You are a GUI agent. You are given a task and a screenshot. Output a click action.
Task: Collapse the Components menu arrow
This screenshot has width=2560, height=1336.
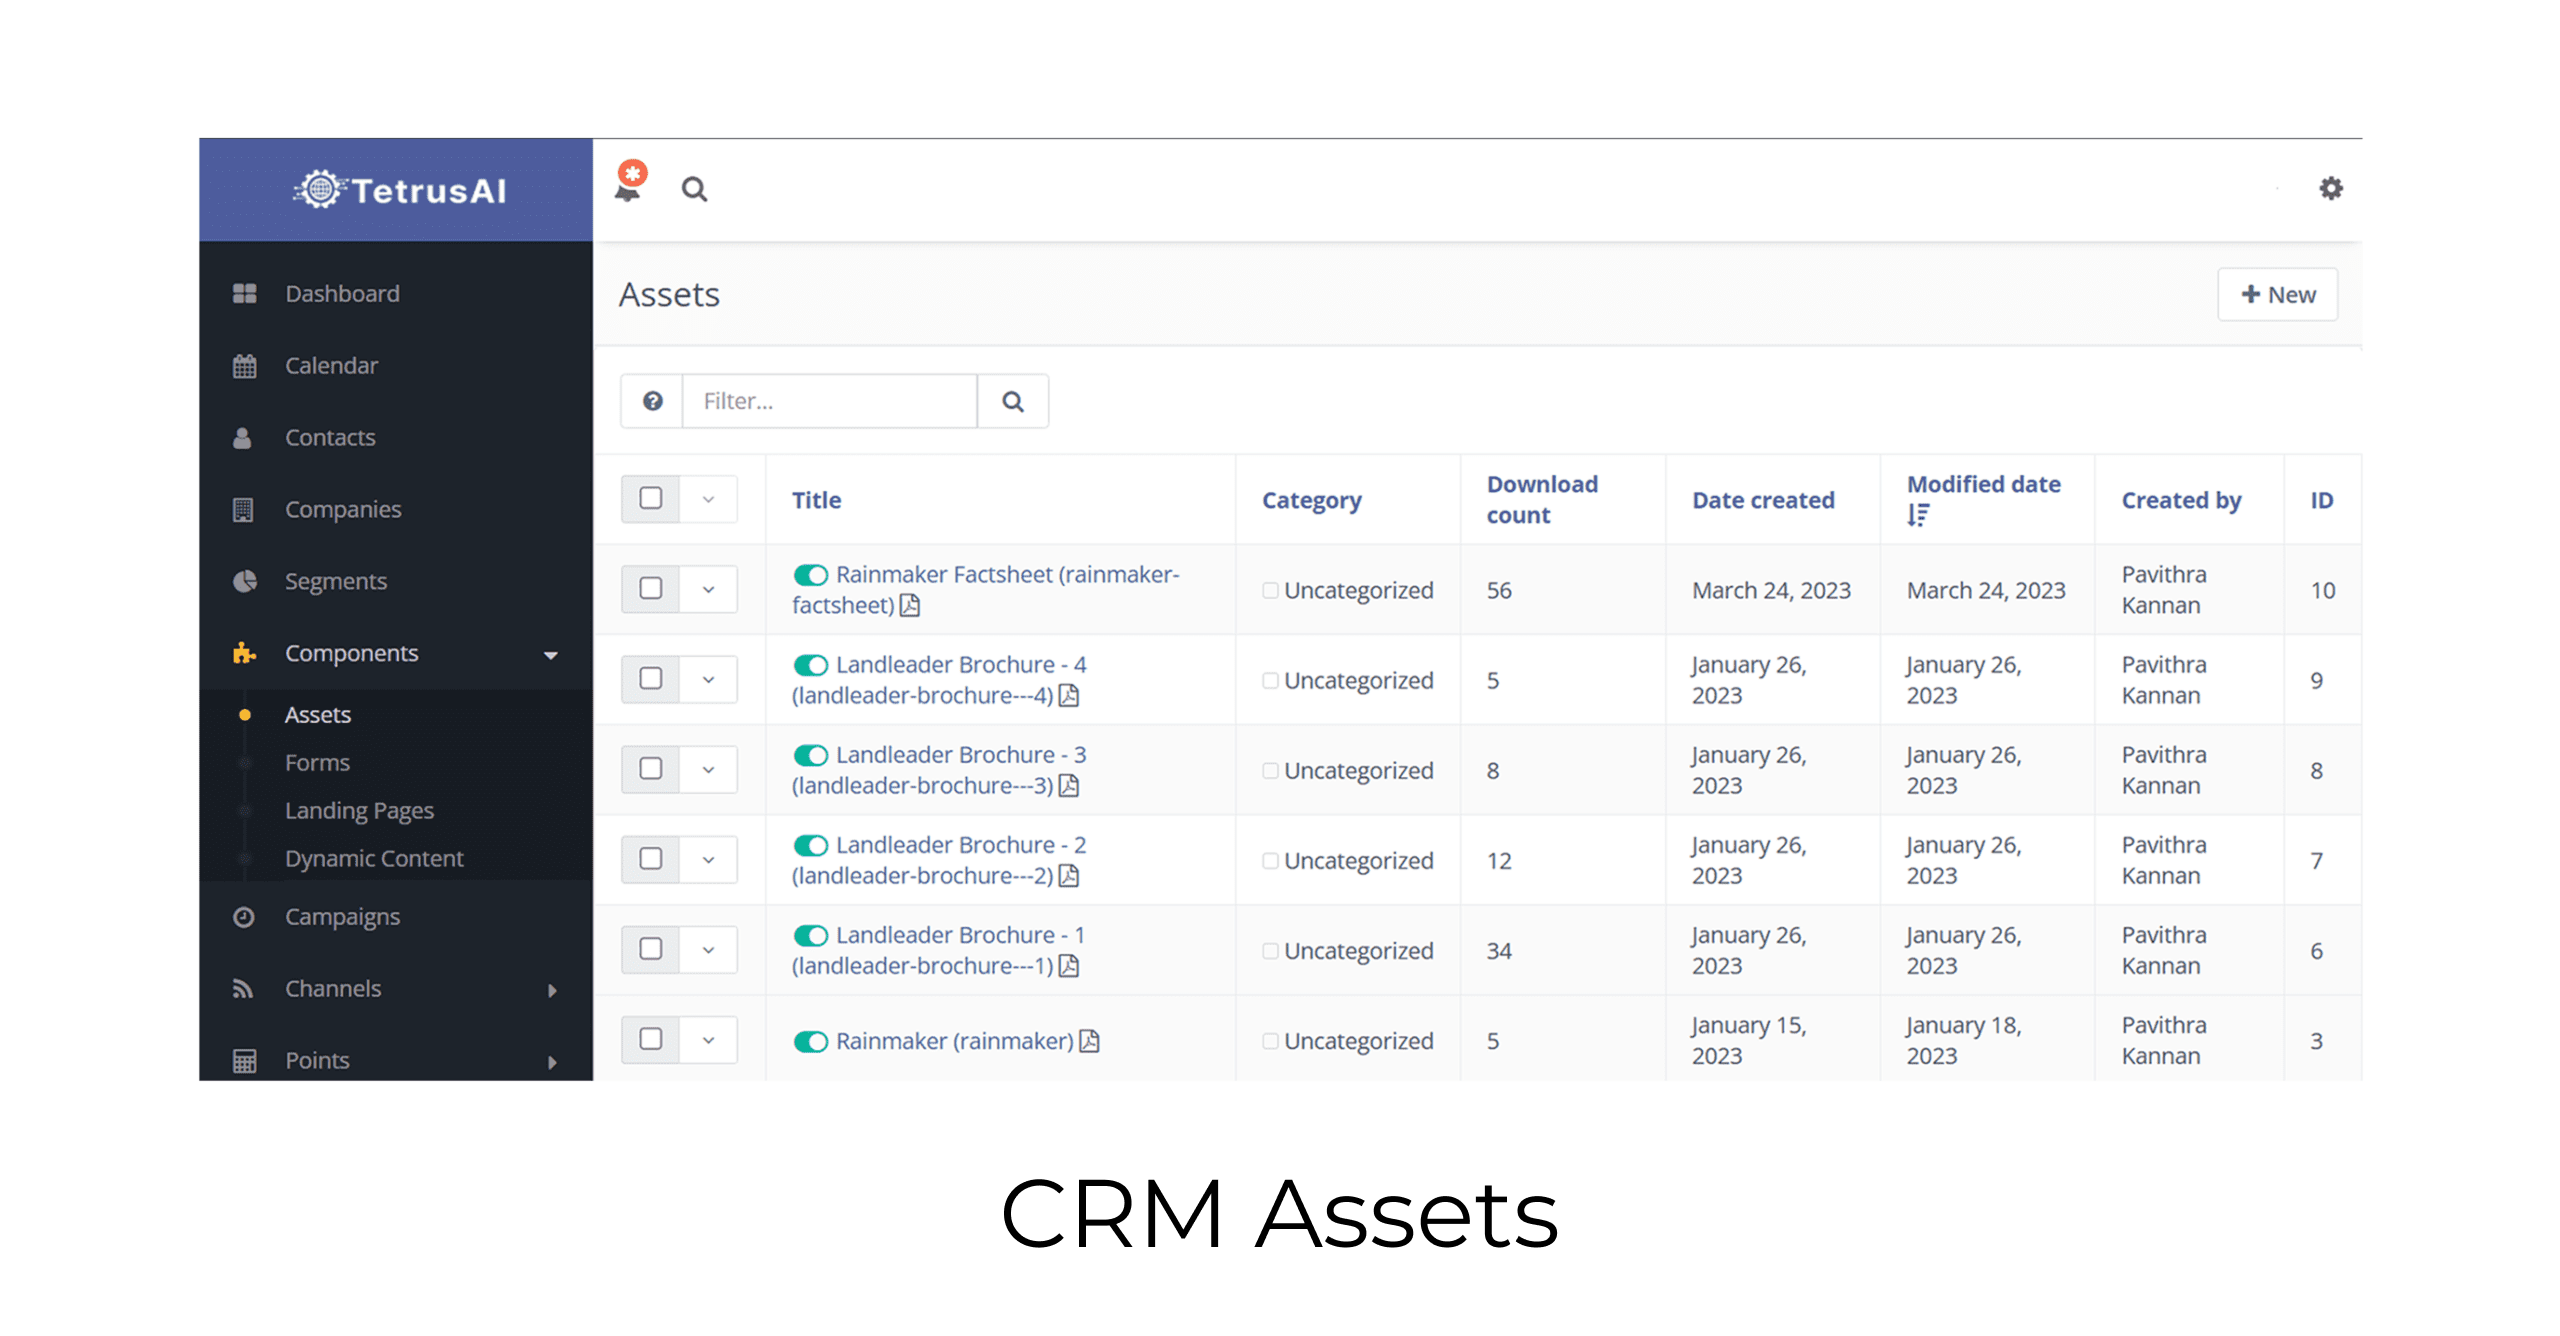coord(550,655)
